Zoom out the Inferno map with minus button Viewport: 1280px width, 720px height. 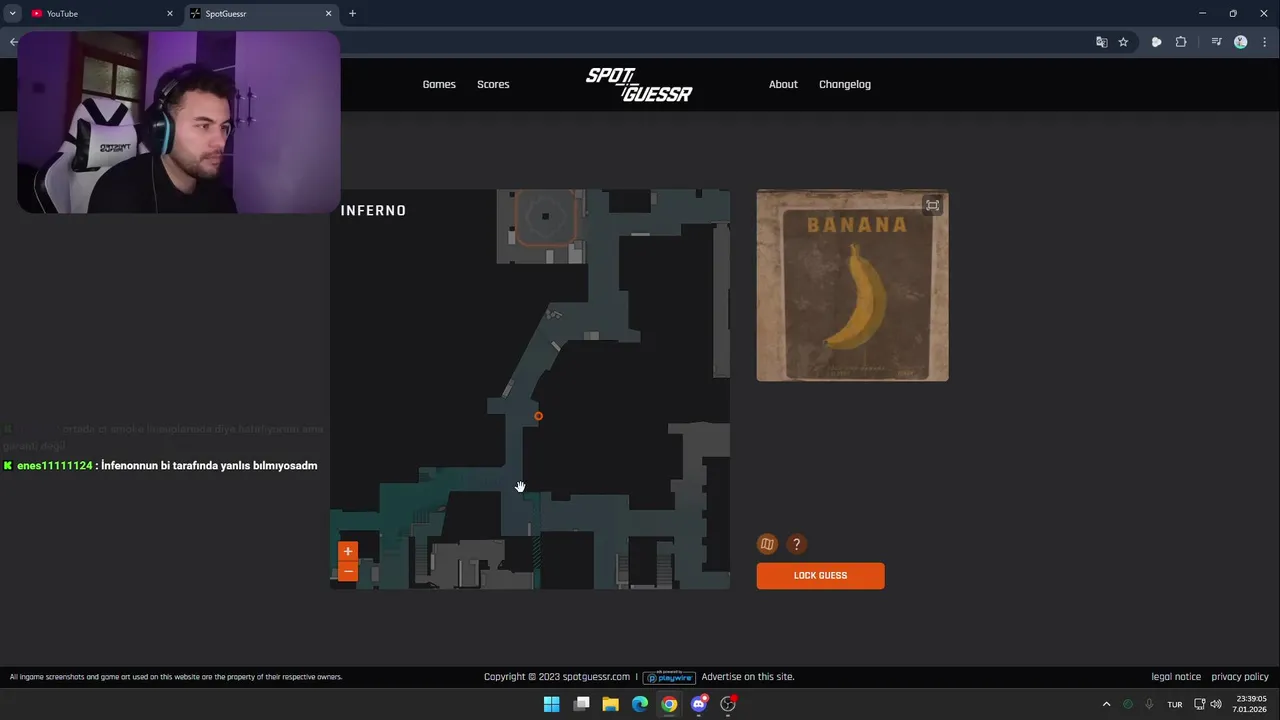click(x=348, y=571)
